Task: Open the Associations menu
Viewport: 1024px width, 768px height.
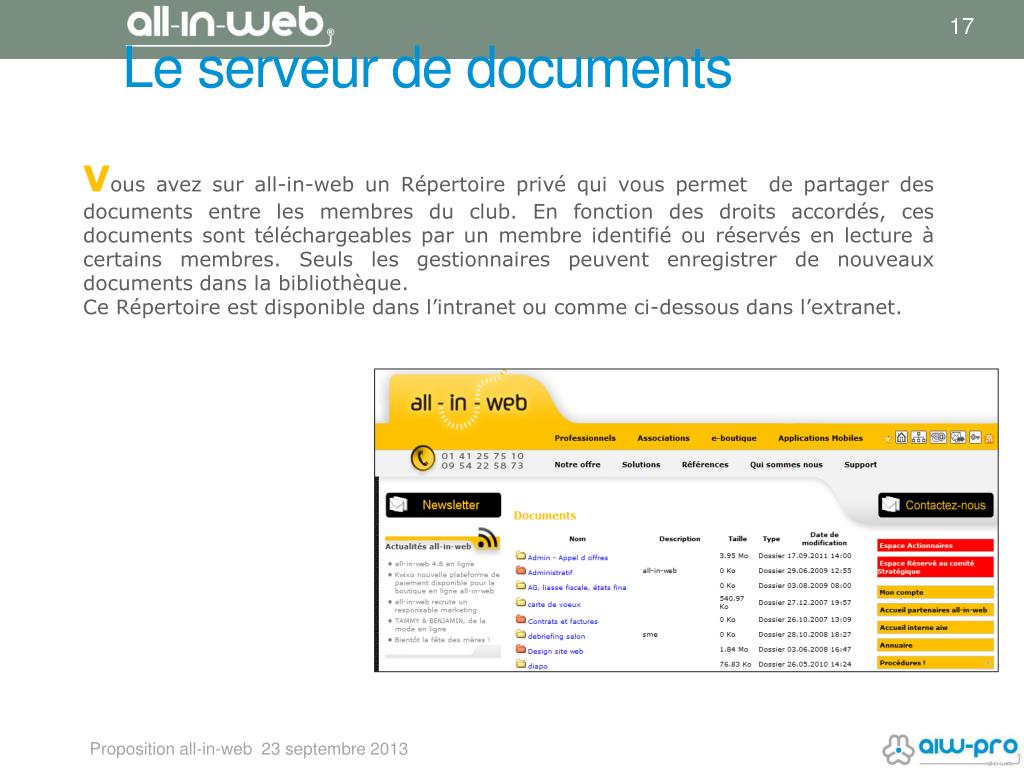Action: coord(664,438)
